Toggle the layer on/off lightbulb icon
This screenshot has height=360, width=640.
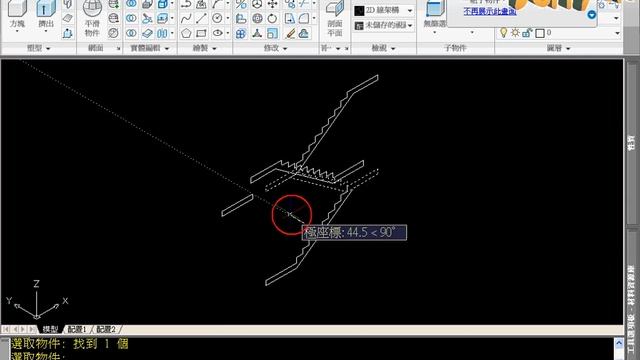click(504, 33)
